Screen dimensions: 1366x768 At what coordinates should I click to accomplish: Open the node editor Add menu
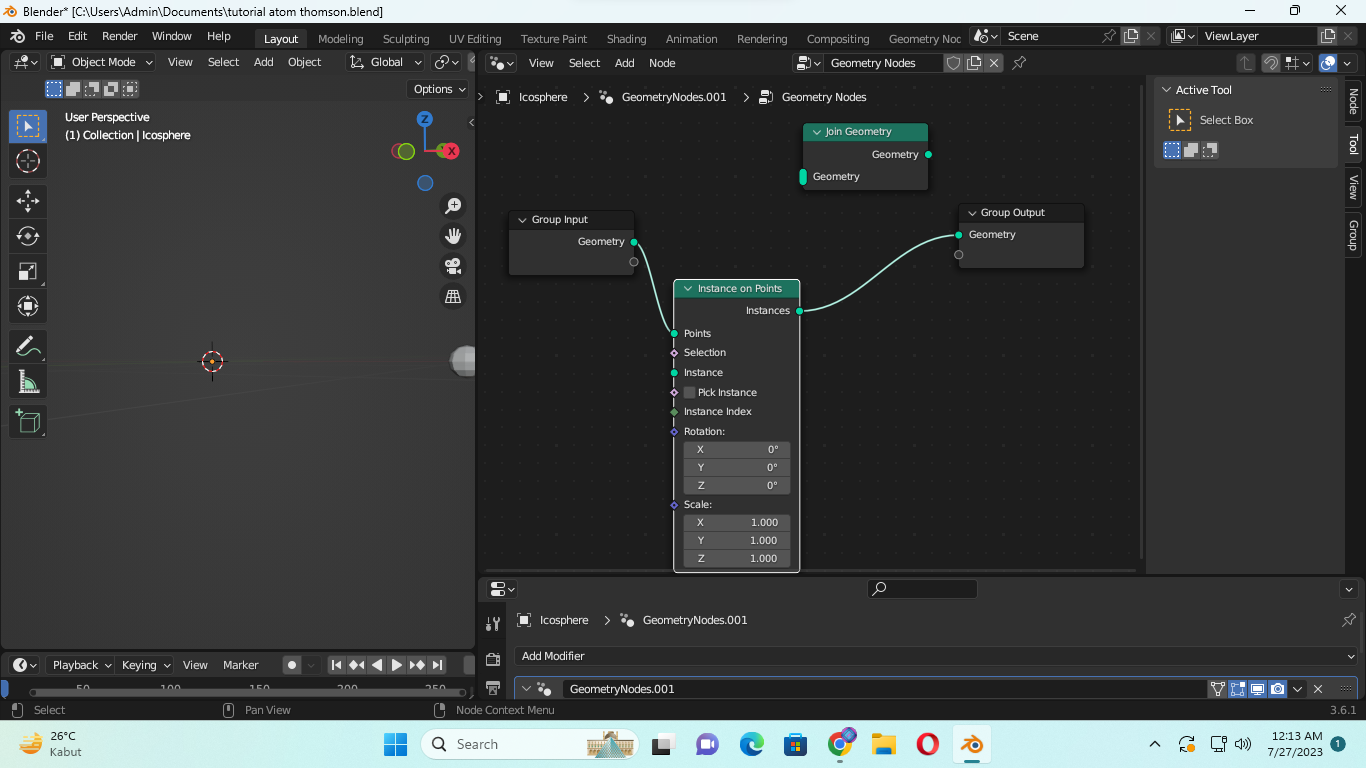pos(625,63)
